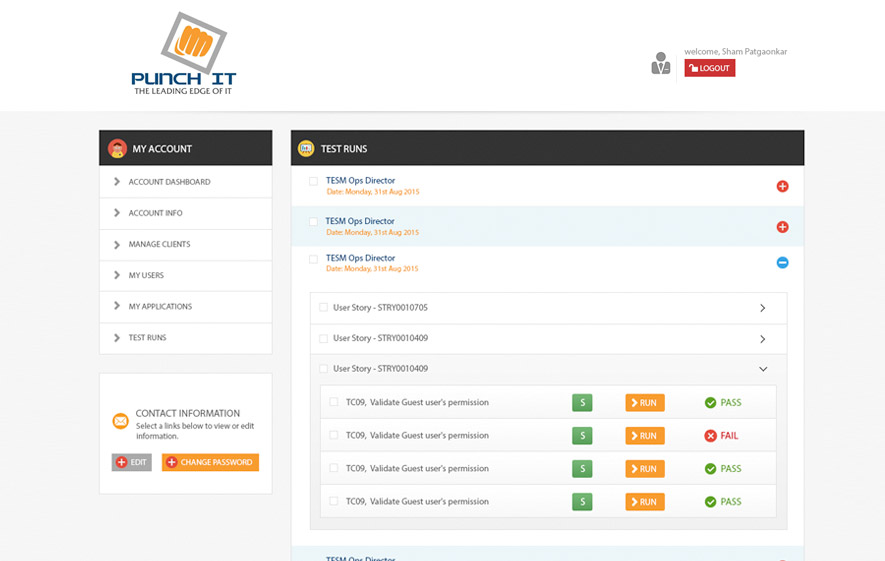885x561 pixels.
Task: Click the red FAIL status icon
Action: [710, 436]
